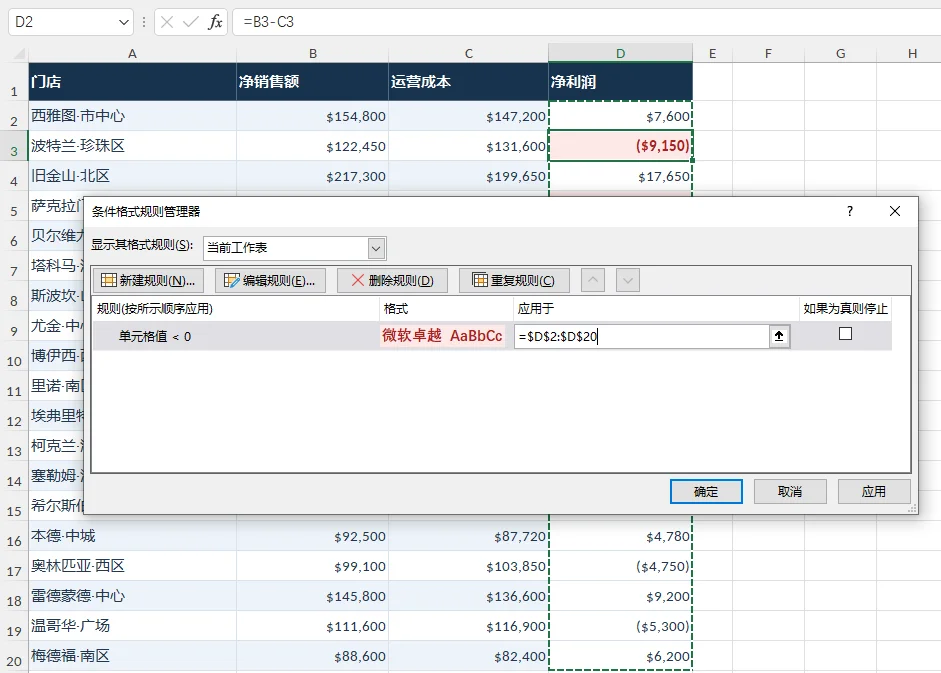
Task: Select column C header
Action: [x=469, y=53]
